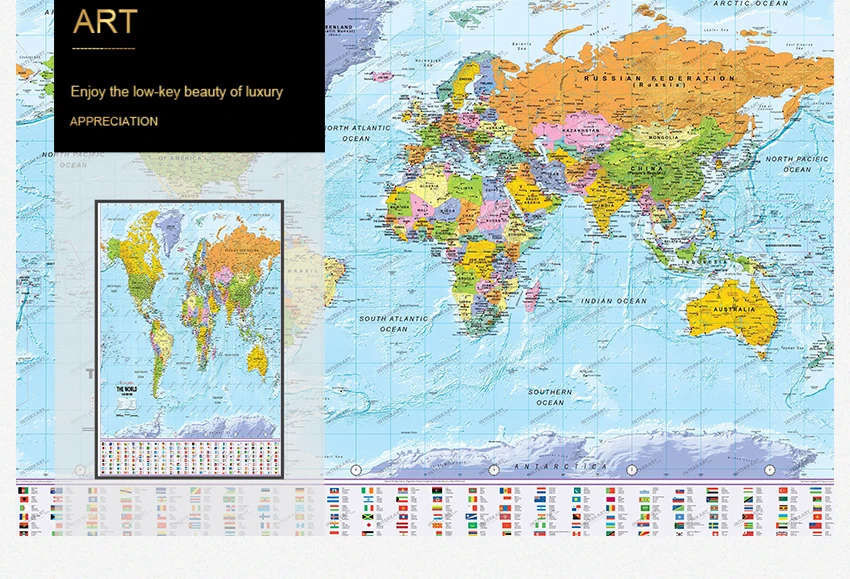850x579 pixels.
Task: Click the "MONGOLIA" label on the map
Action: tap(664, 138)
